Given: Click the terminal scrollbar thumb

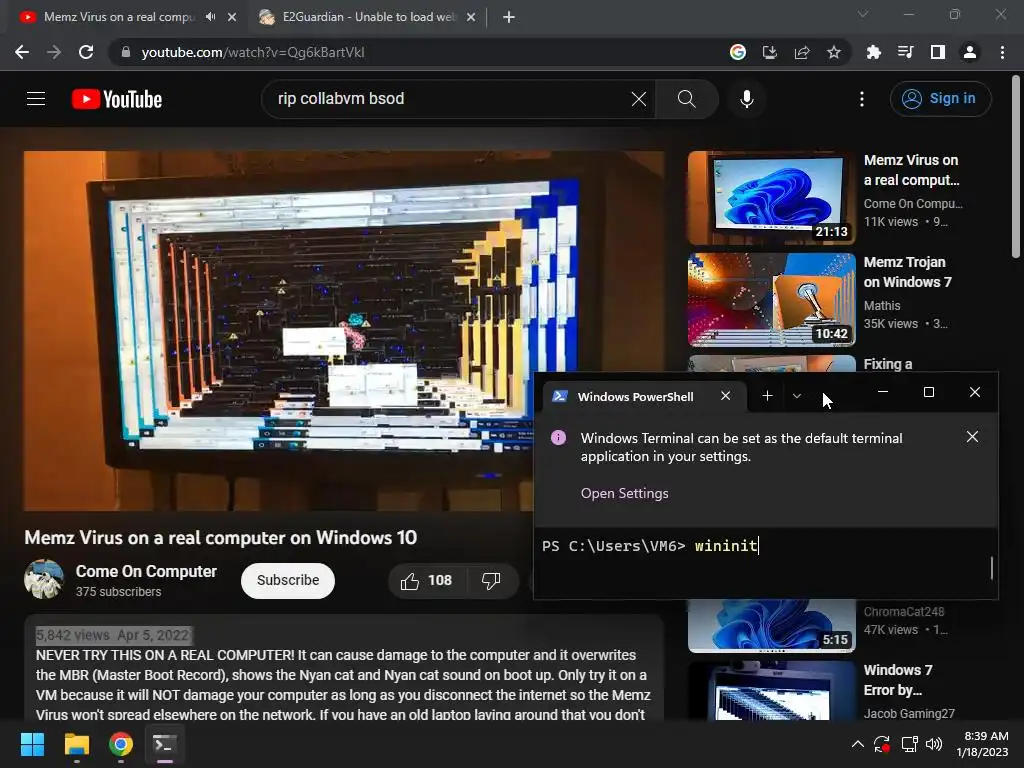Looking at the screenshot, I should (991, 568).
